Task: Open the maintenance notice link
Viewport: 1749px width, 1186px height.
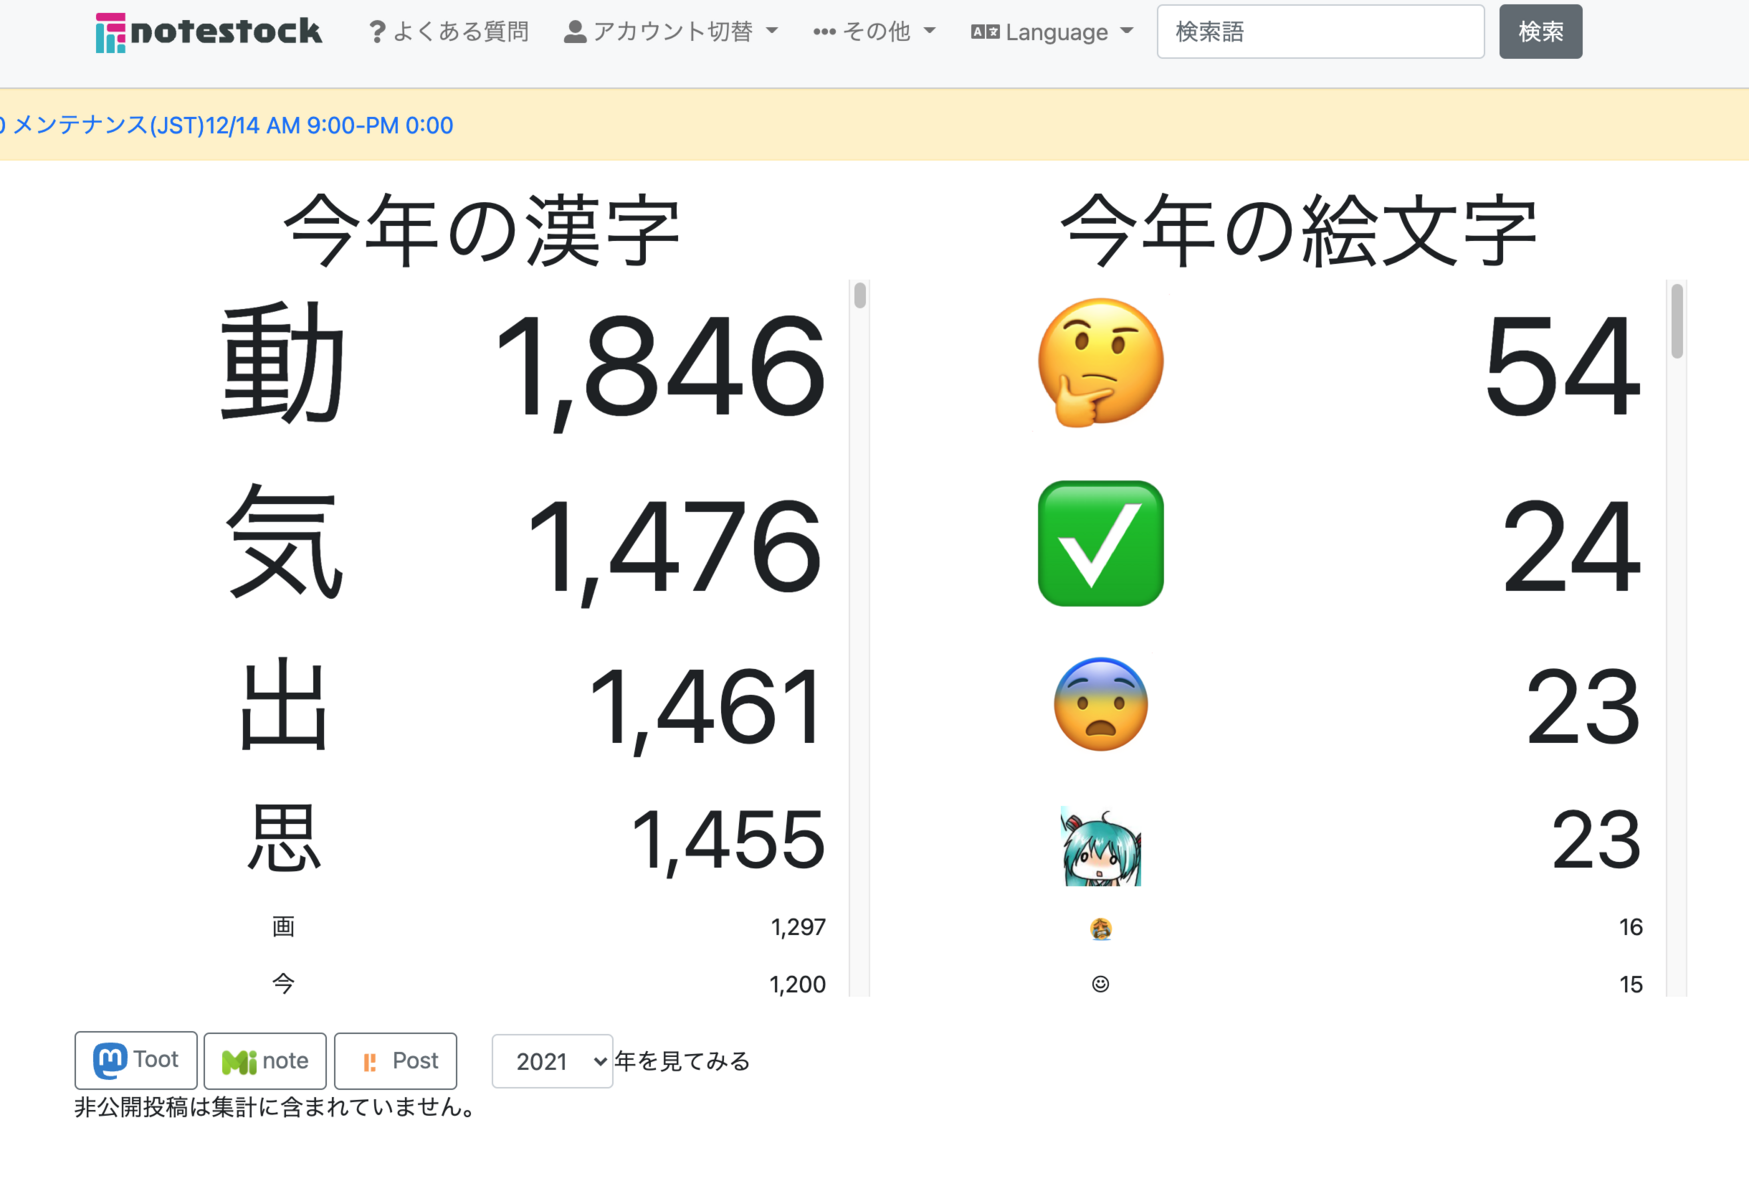Action: [232, 125]
